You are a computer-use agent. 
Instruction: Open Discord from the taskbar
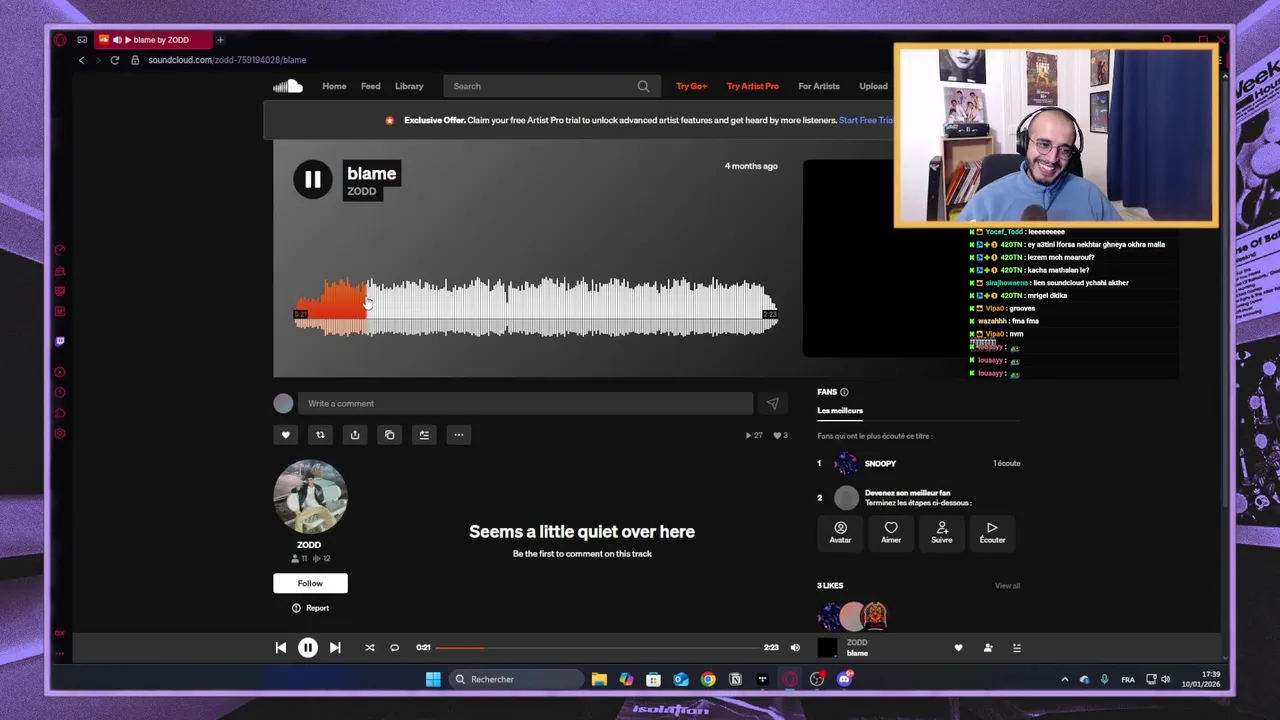point(844,680)
